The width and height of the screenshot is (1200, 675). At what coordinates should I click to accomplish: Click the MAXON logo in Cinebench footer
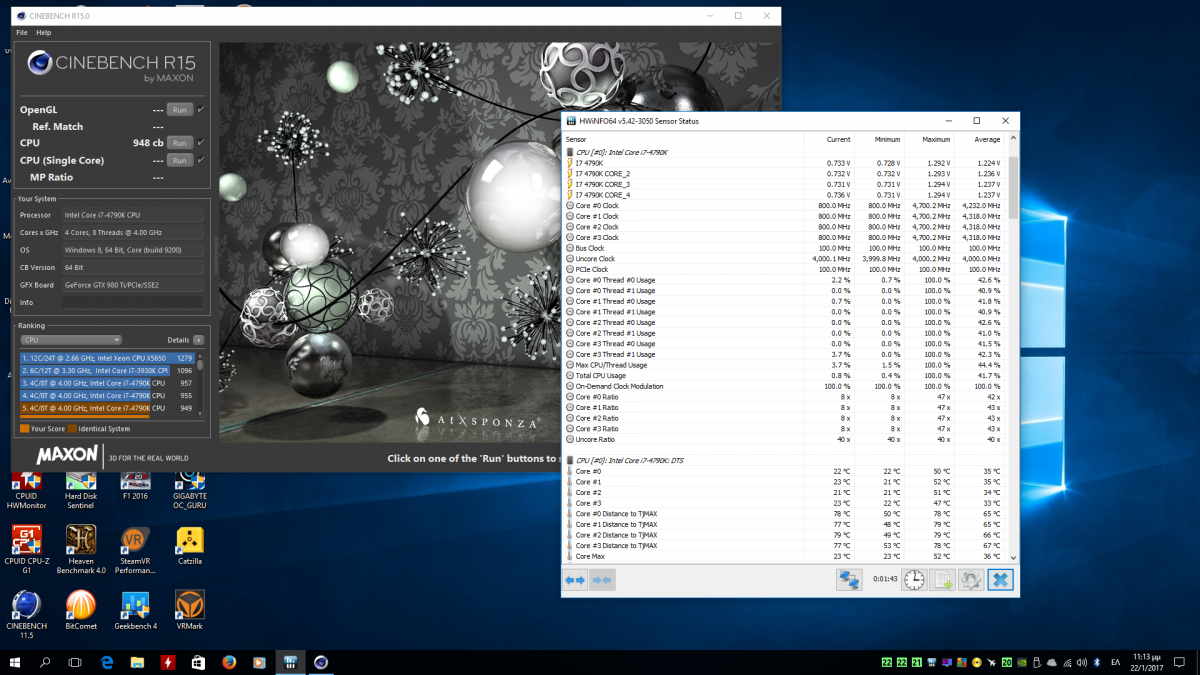(x=67, y=456)
